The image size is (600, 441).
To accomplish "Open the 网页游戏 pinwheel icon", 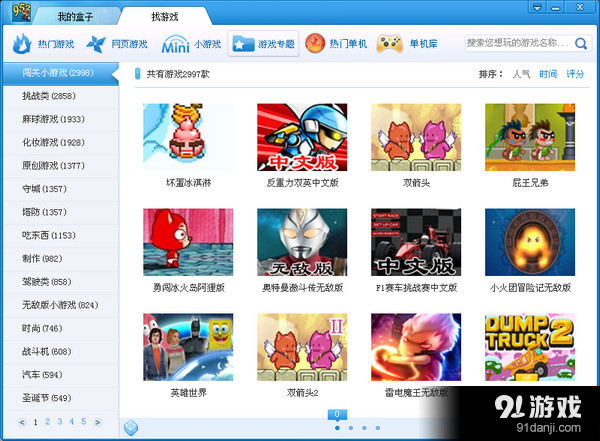I will point(96,44).
